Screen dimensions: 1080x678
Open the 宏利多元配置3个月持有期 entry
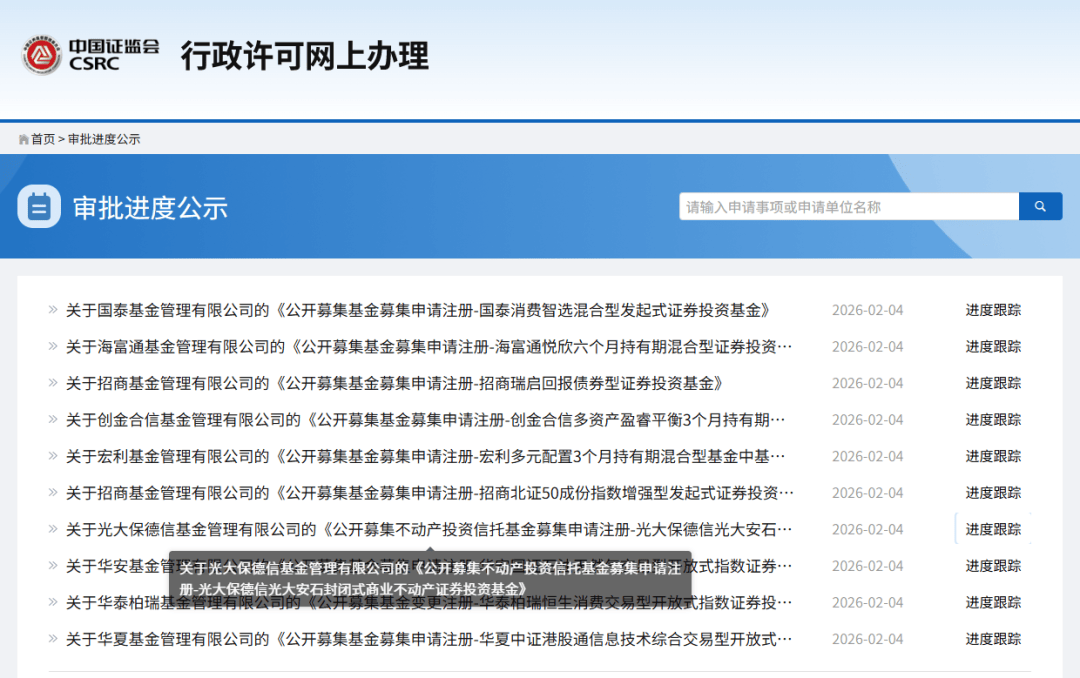click(x=426, y=456)
